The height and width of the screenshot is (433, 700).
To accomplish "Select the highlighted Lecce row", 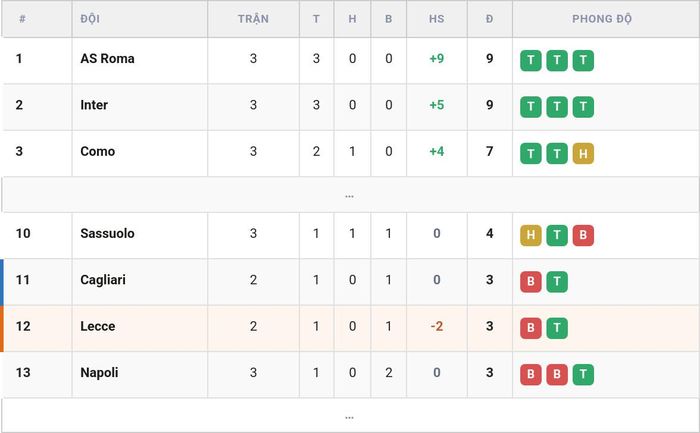I will (x=350, y=328).
